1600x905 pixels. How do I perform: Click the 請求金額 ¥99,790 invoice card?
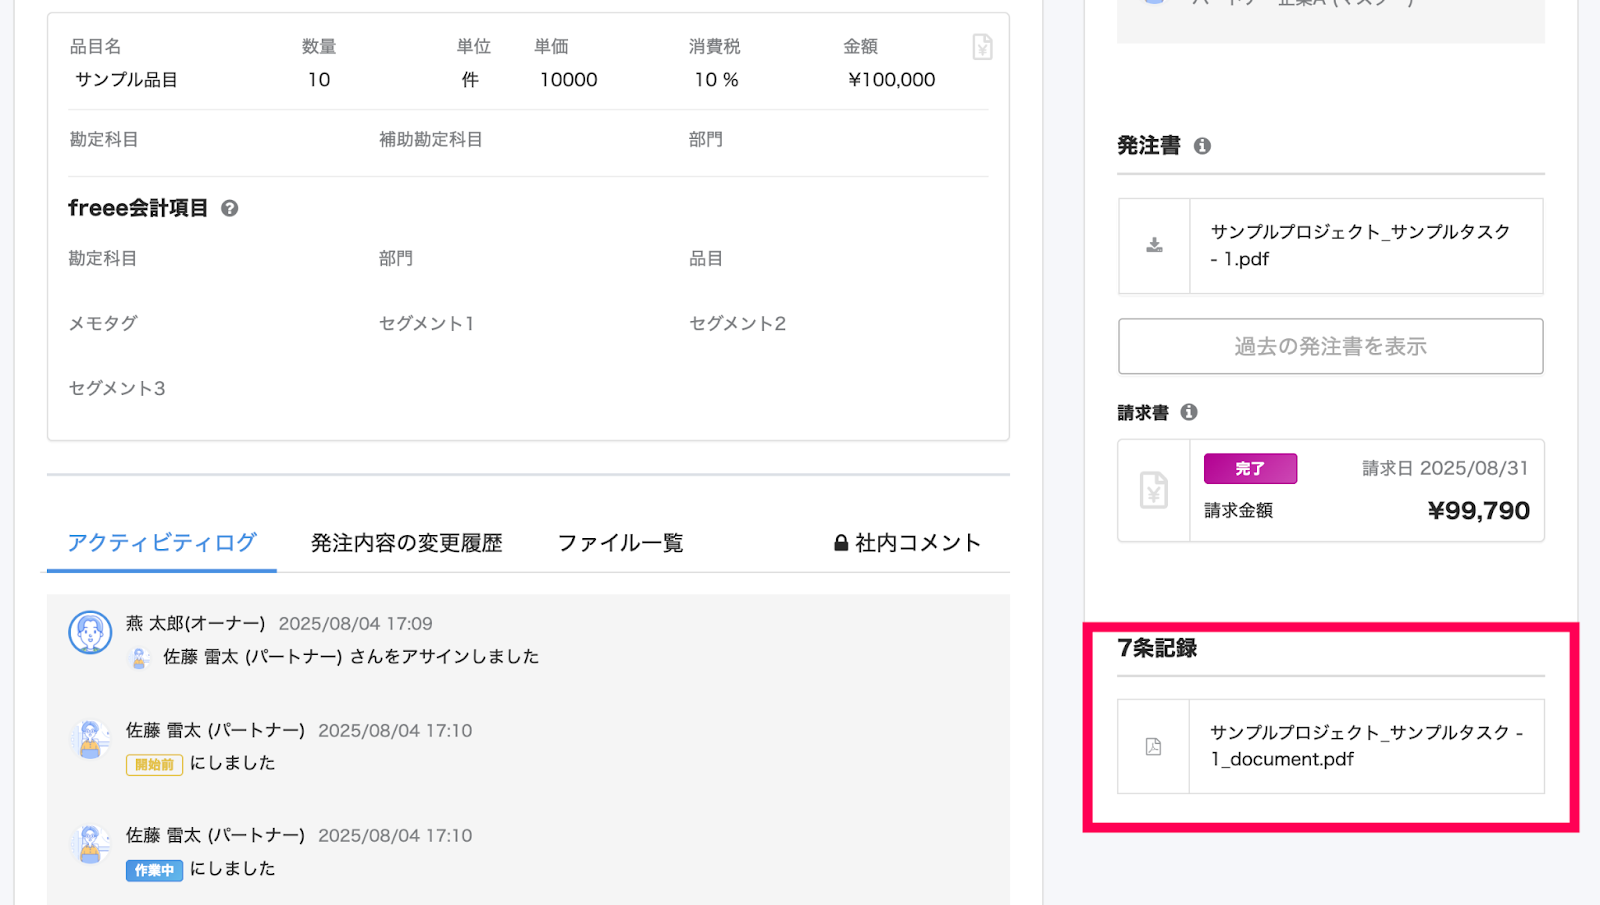coord(1330,490)
